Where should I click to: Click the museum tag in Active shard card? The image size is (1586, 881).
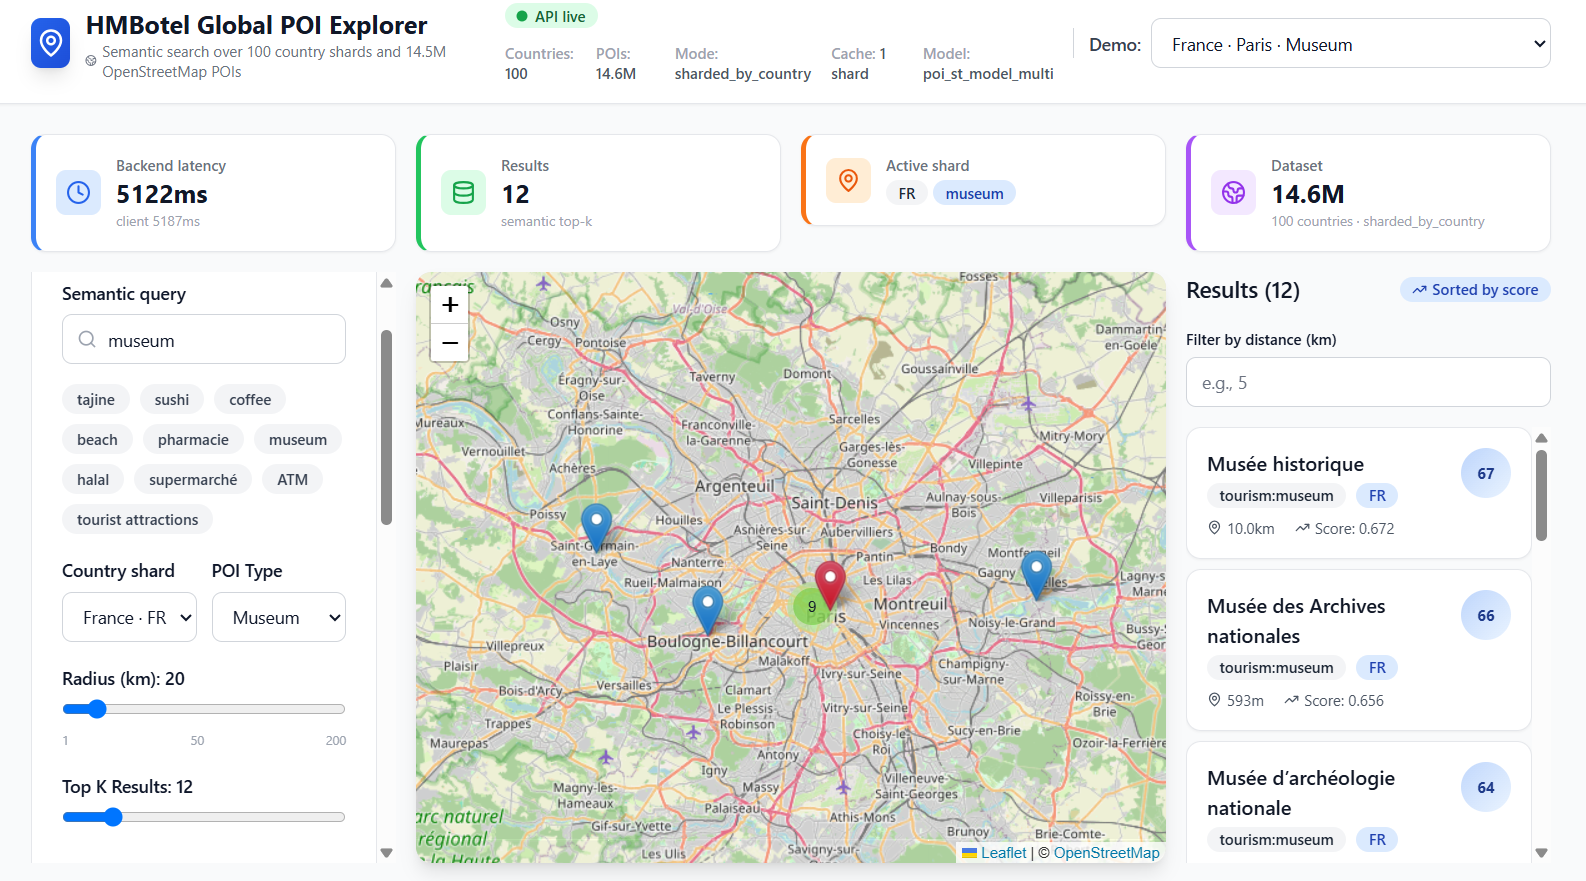click(974, 193)
